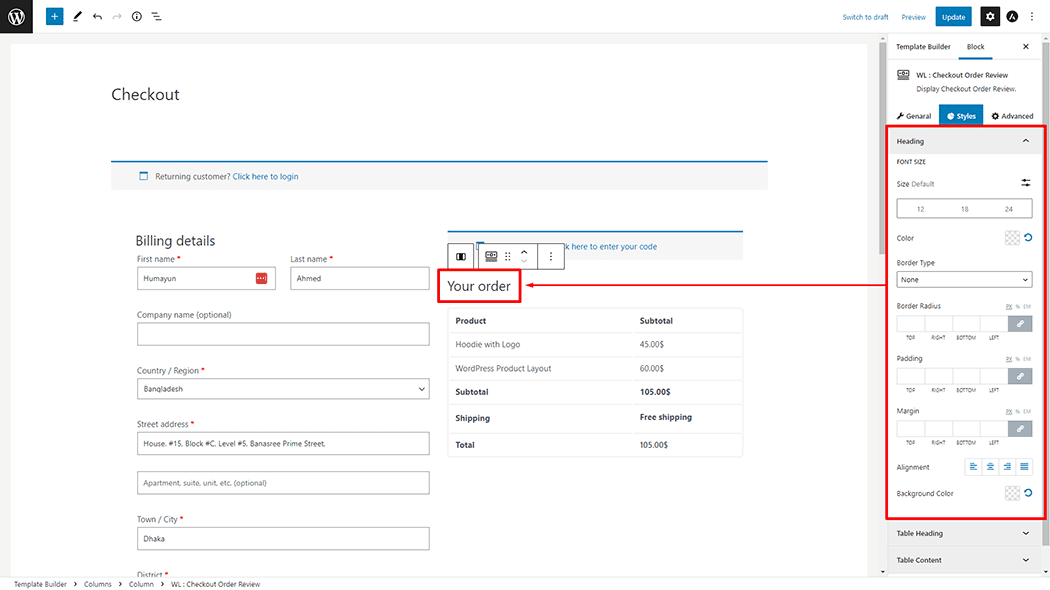This screenshot has width=1050, height=590.
Task: Open the settings gear icon
Action: click(989, 17)
